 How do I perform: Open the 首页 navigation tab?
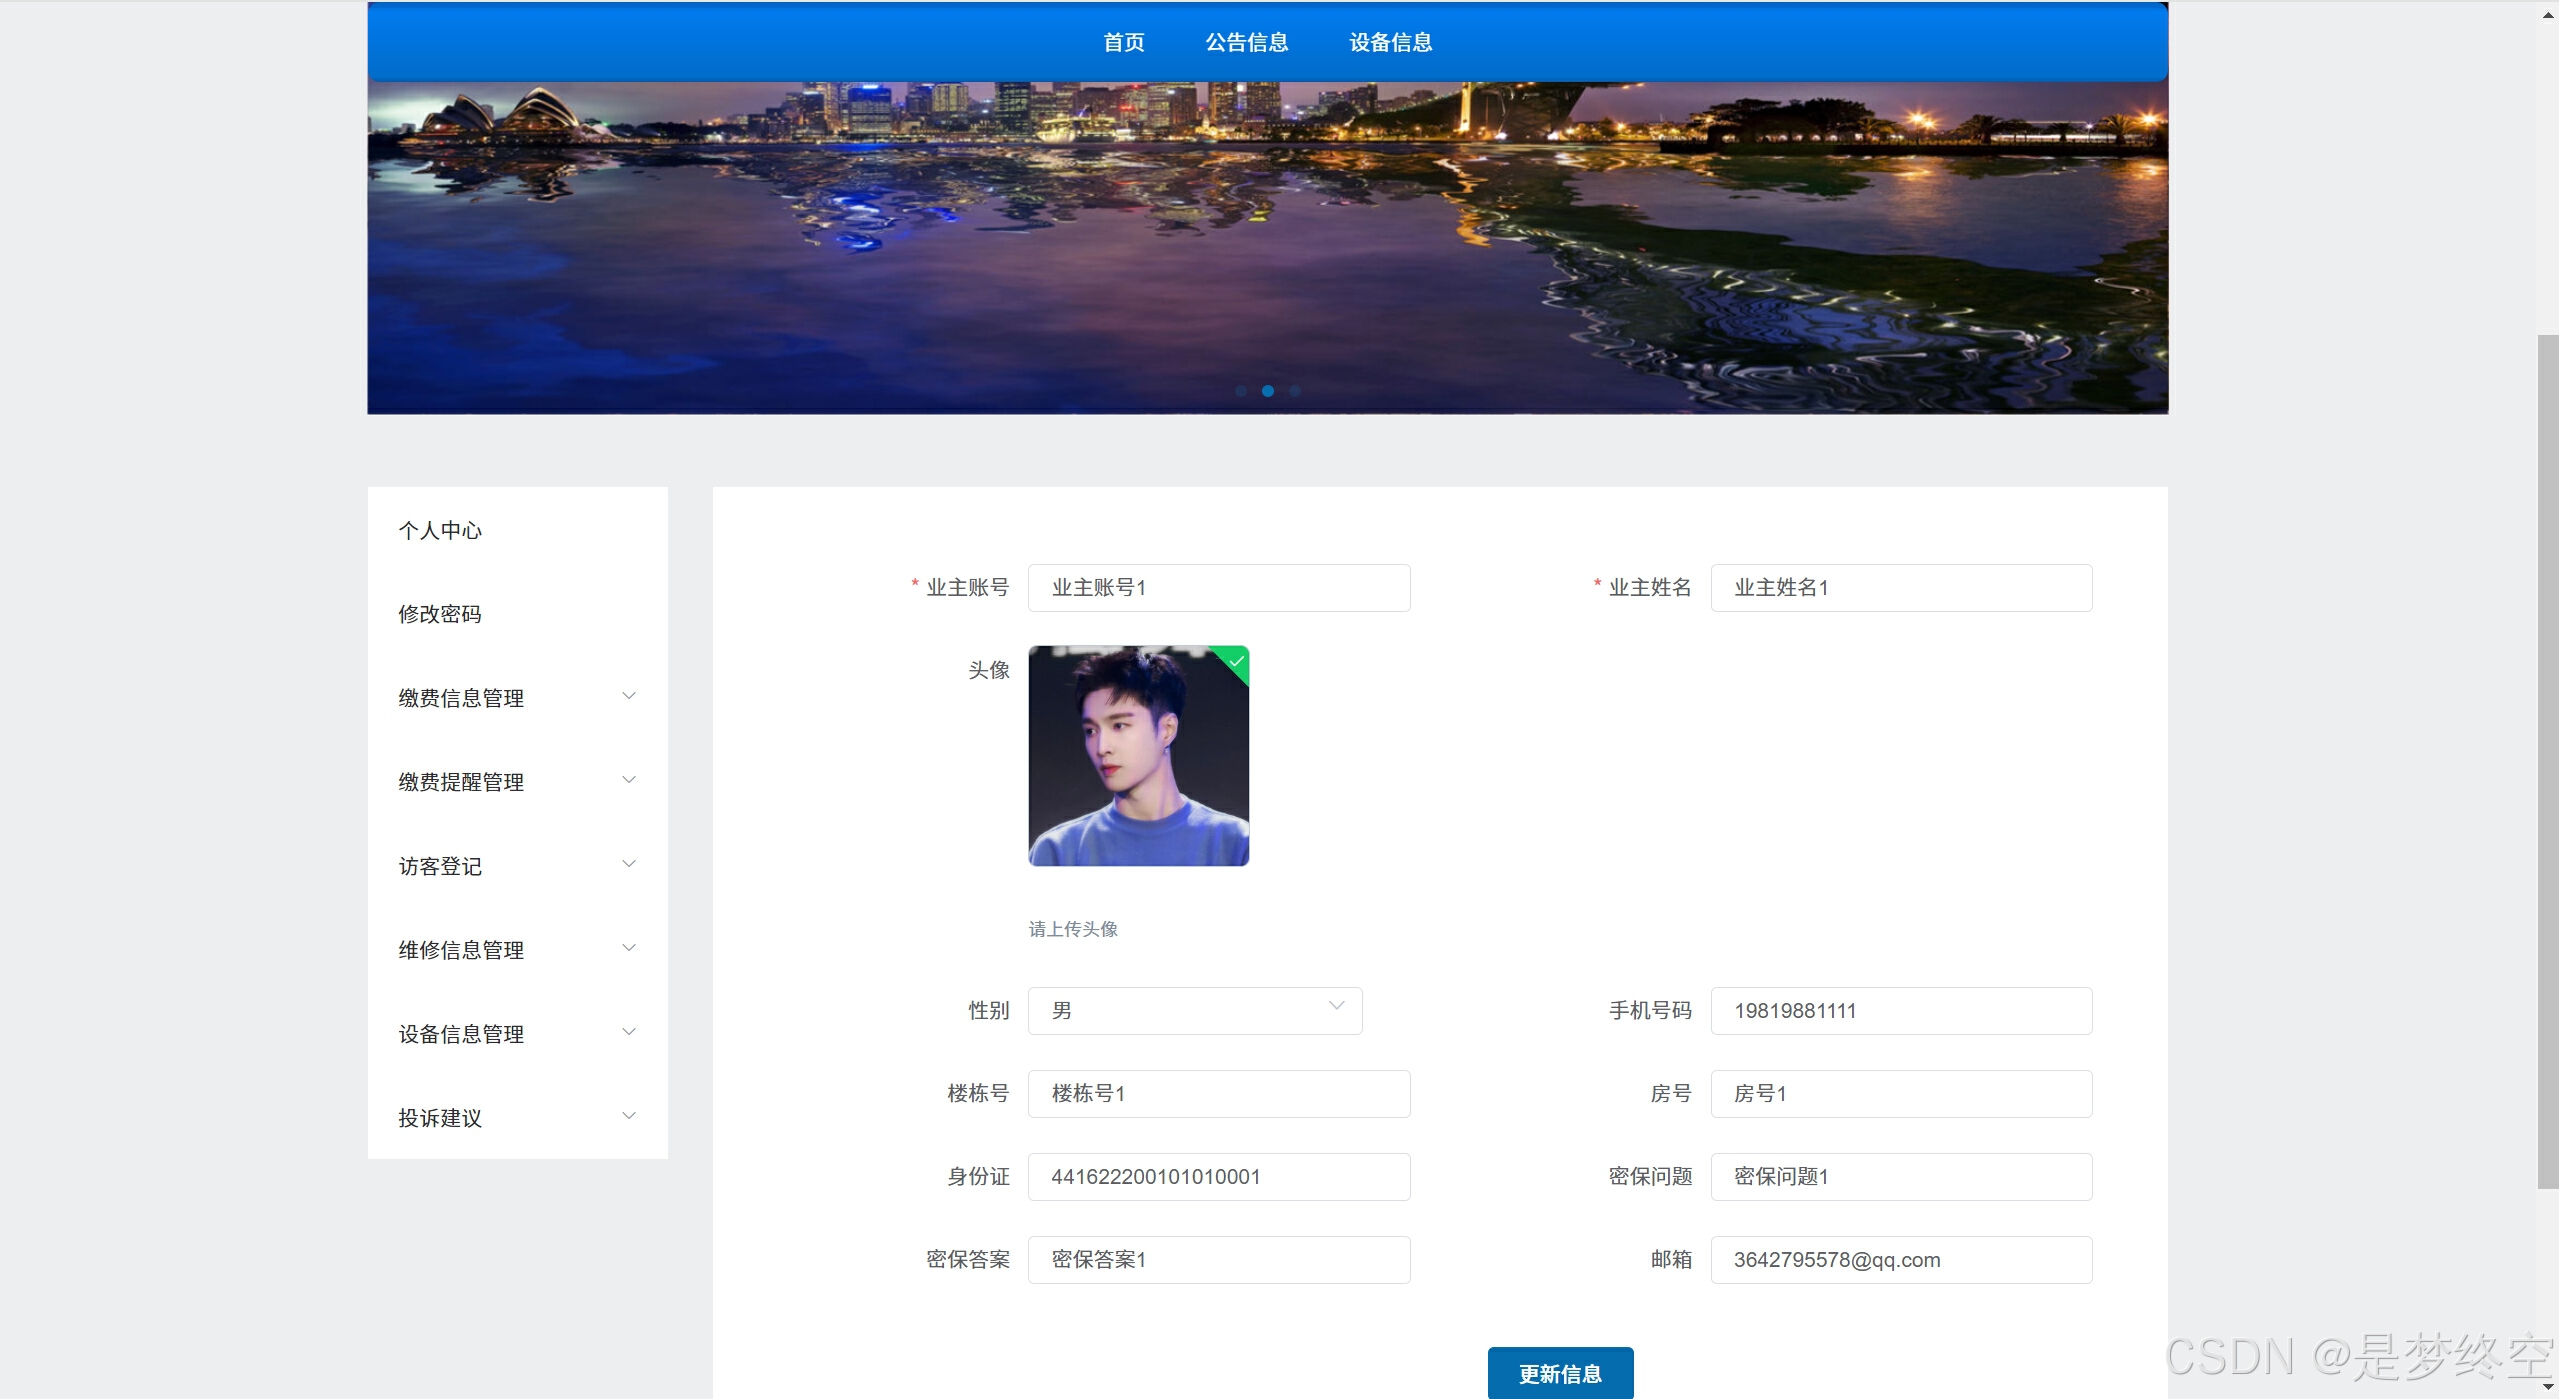1123,42
